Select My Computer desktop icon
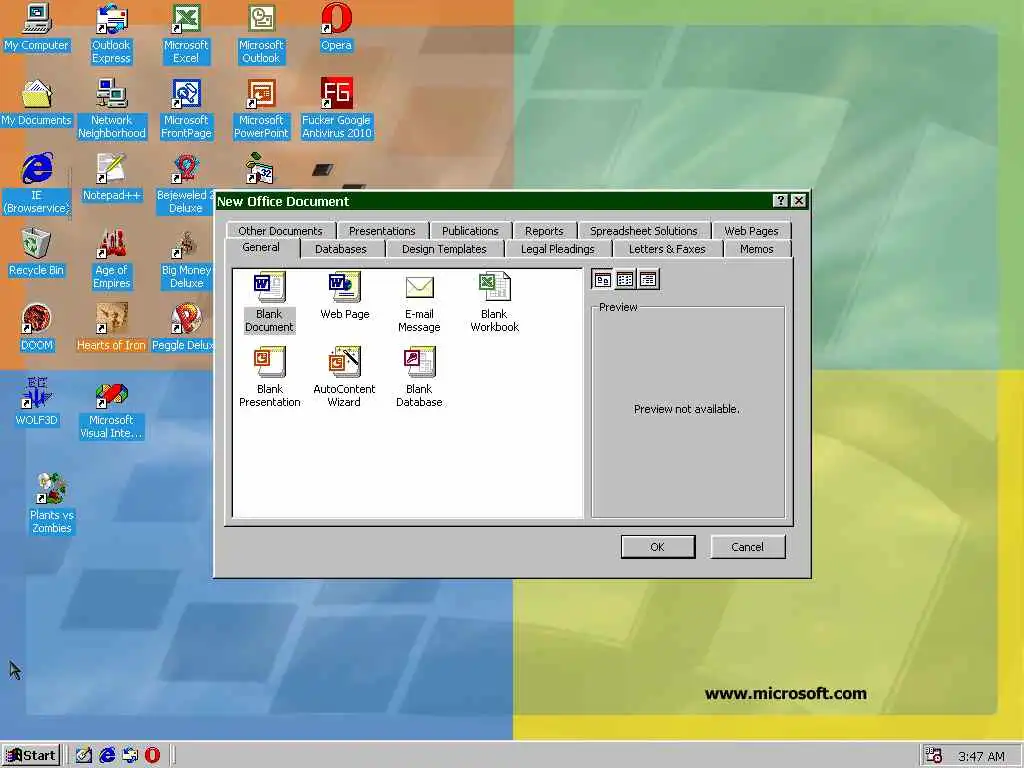The height and width of the screenshot is (768, 1024). click(x=36, y=27)
